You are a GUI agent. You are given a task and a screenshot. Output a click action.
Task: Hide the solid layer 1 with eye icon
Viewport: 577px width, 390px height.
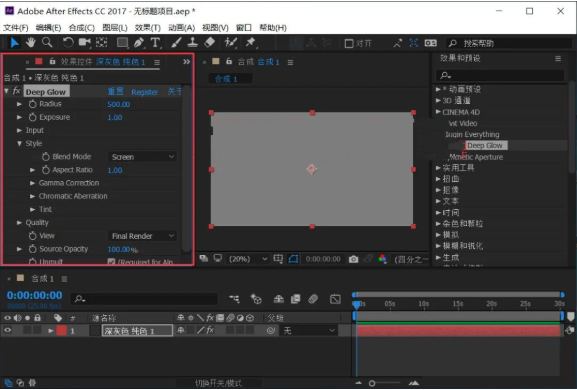click(7, 330)
